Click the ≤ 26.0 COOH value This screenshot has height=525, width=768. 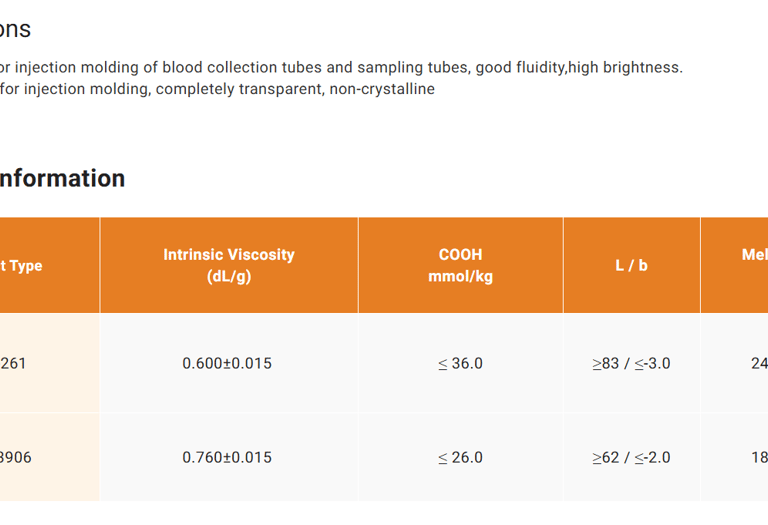coord(460,457)
